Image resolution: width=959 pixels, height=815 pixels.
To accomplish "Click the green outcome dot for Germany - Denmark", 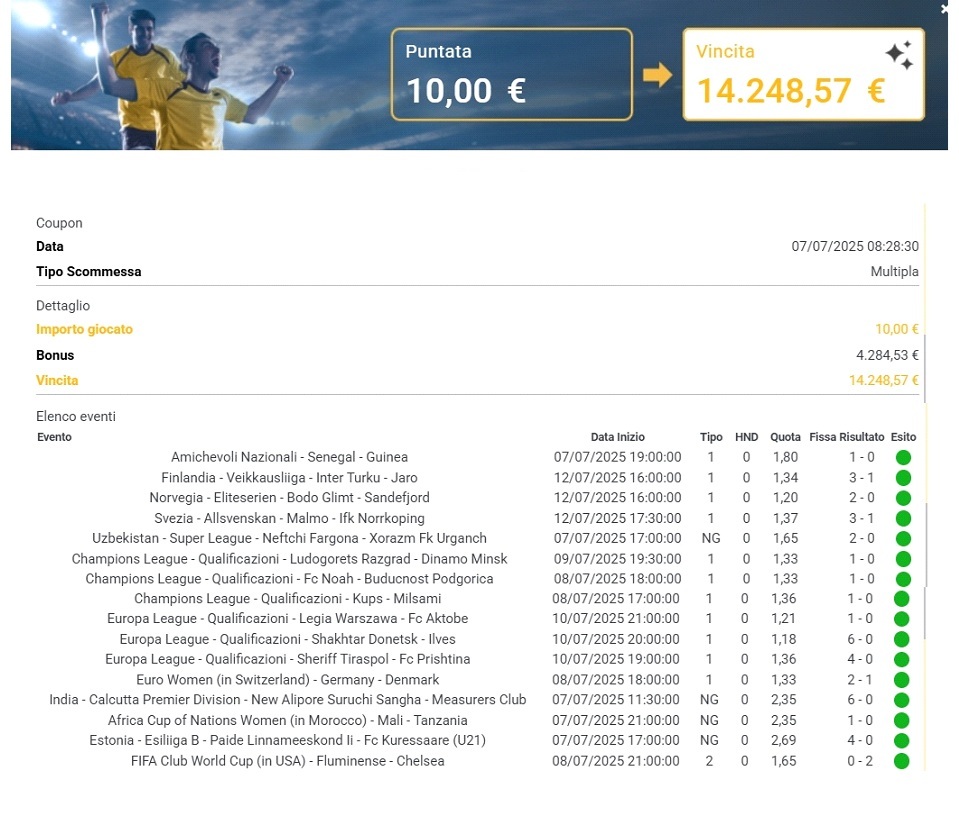I will [x=901, y=680].
